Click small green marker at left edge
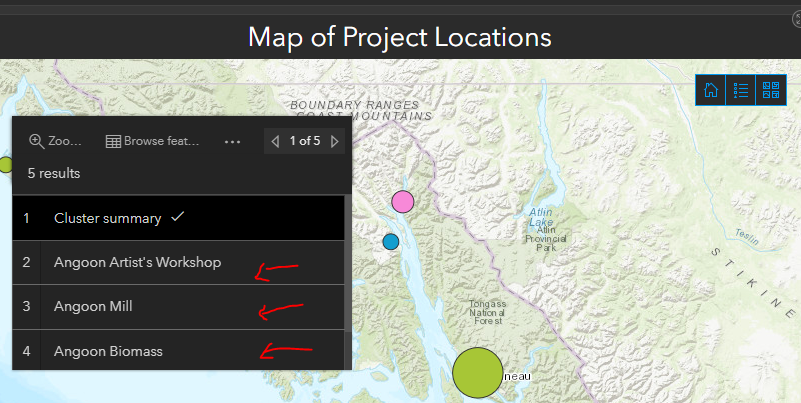Screen dimensions: 801x403 4,164
